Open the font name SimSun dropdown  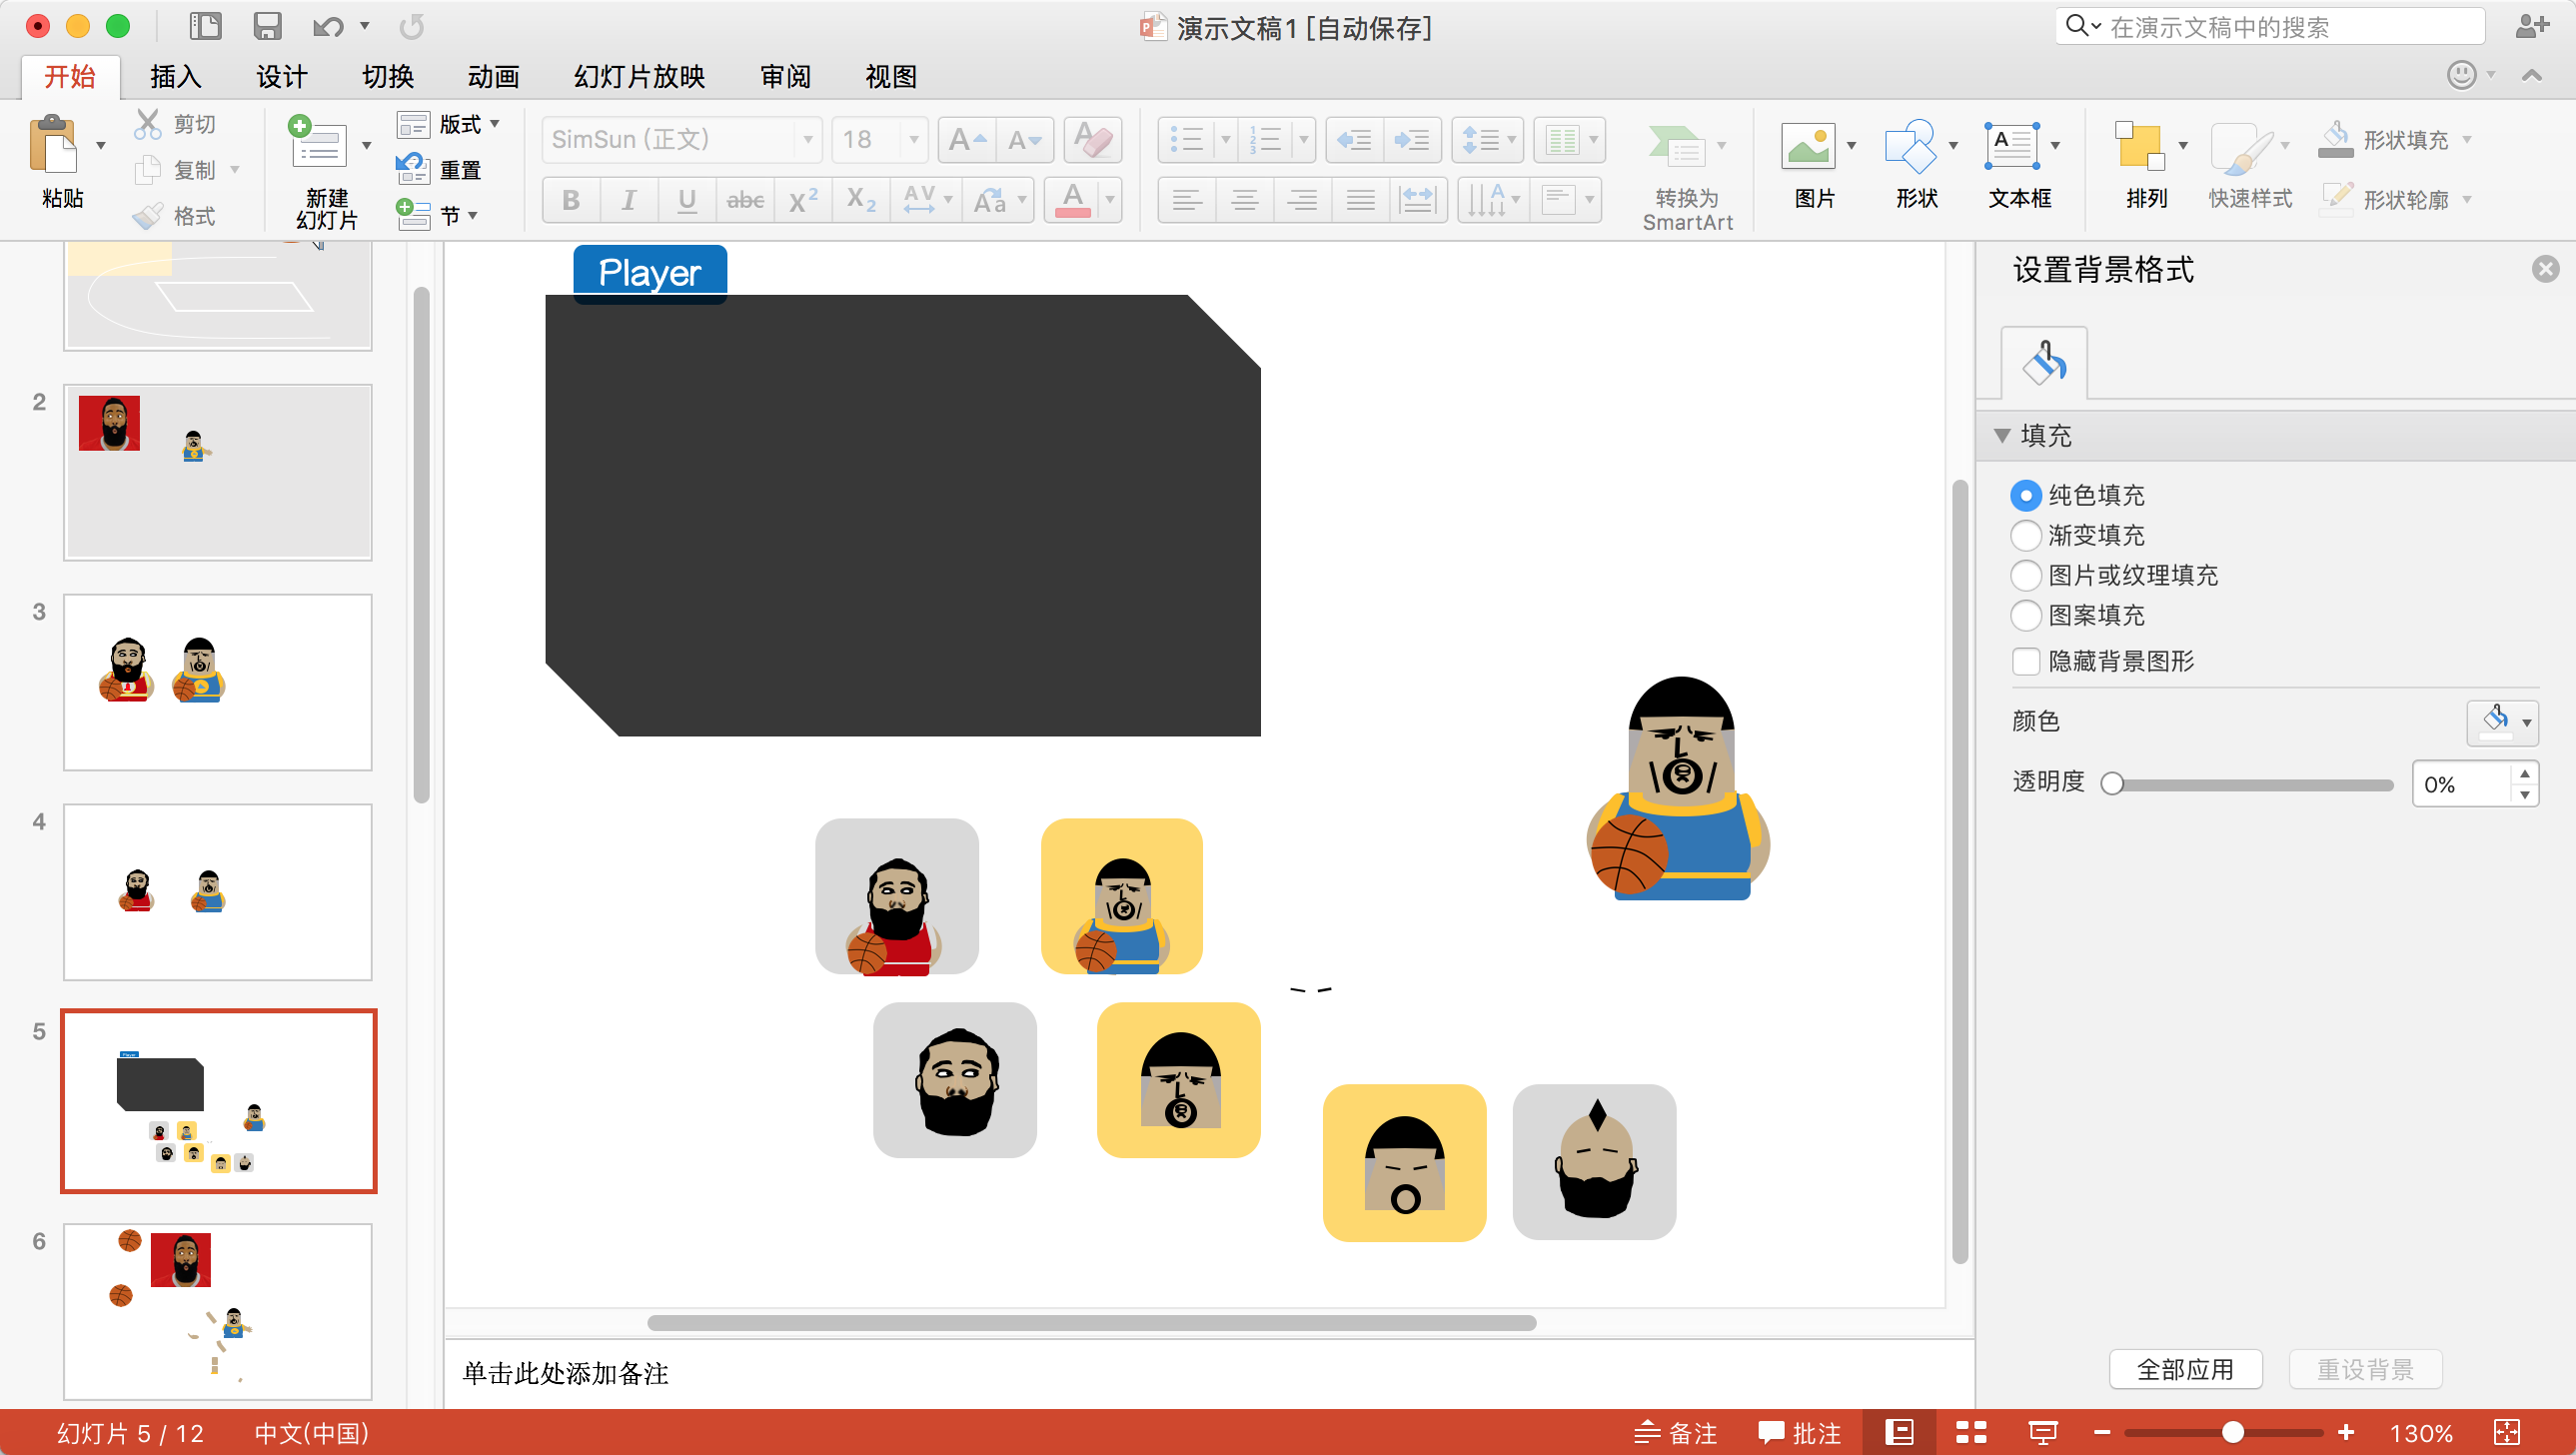[808, 140]
